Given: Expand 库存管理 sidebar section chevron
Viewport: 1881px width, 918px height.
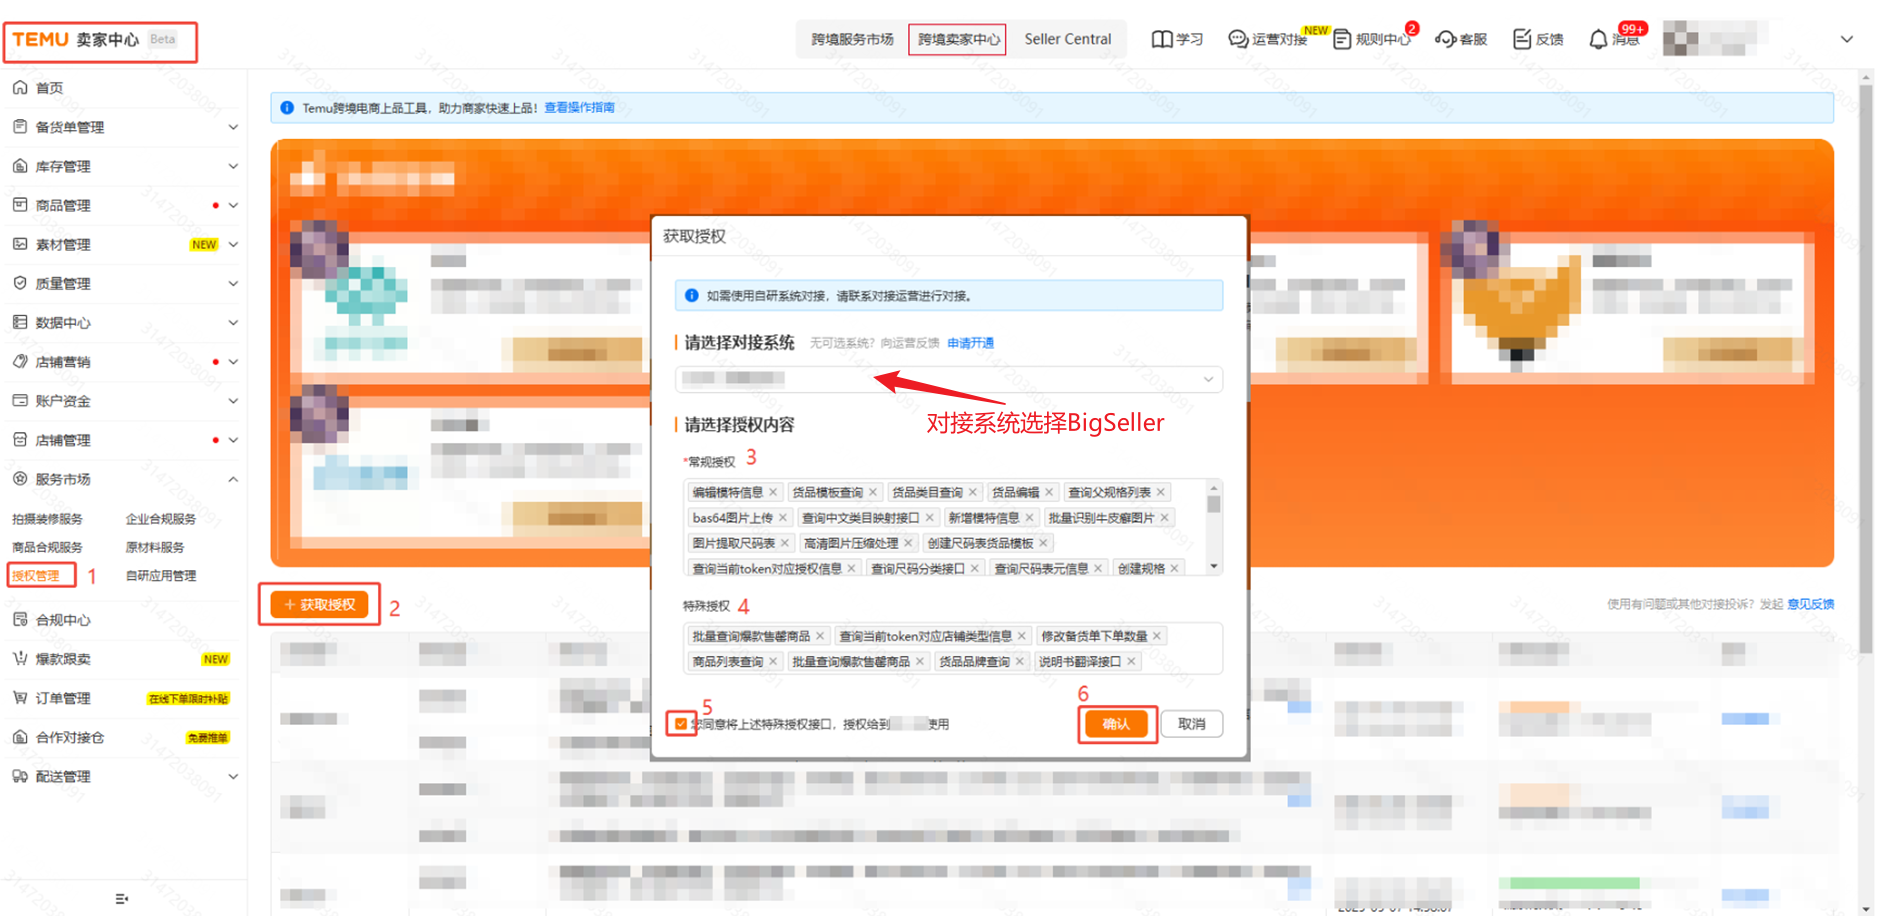Looking at the screenshot, I should (x=233, y=166).
